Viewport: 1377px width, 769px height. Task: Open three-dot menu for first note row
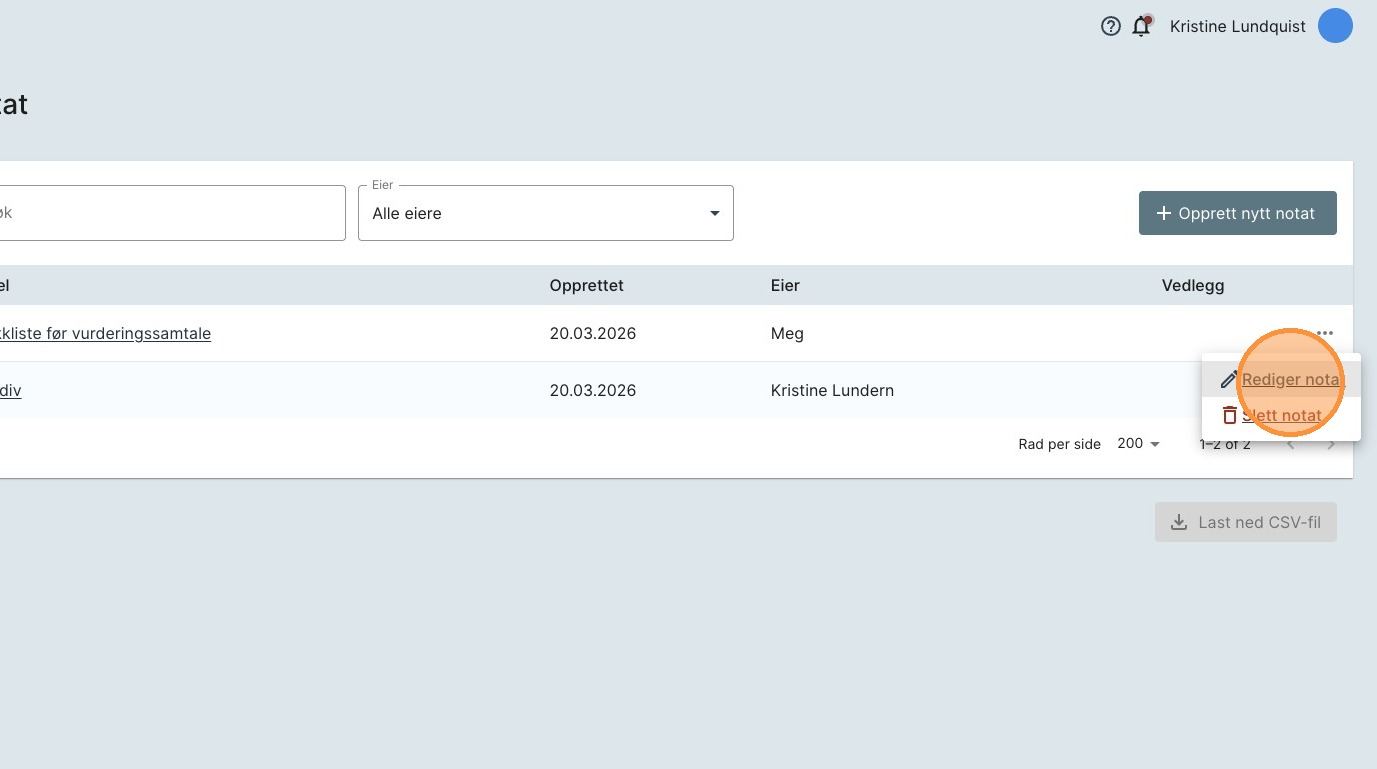coord(1325,334)
